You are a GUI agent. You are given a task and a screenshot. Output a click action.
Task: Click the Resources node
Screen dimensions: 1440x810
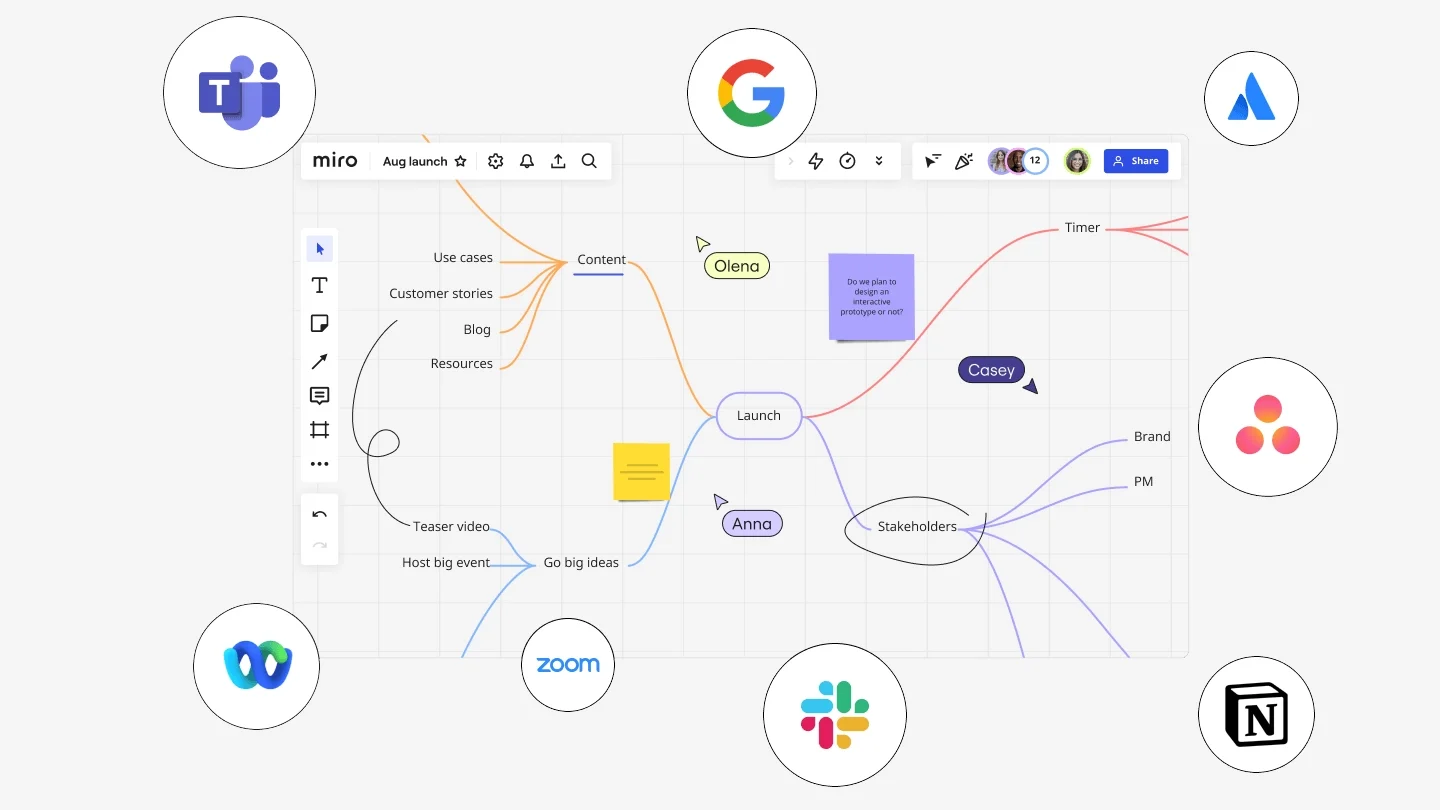462,364
